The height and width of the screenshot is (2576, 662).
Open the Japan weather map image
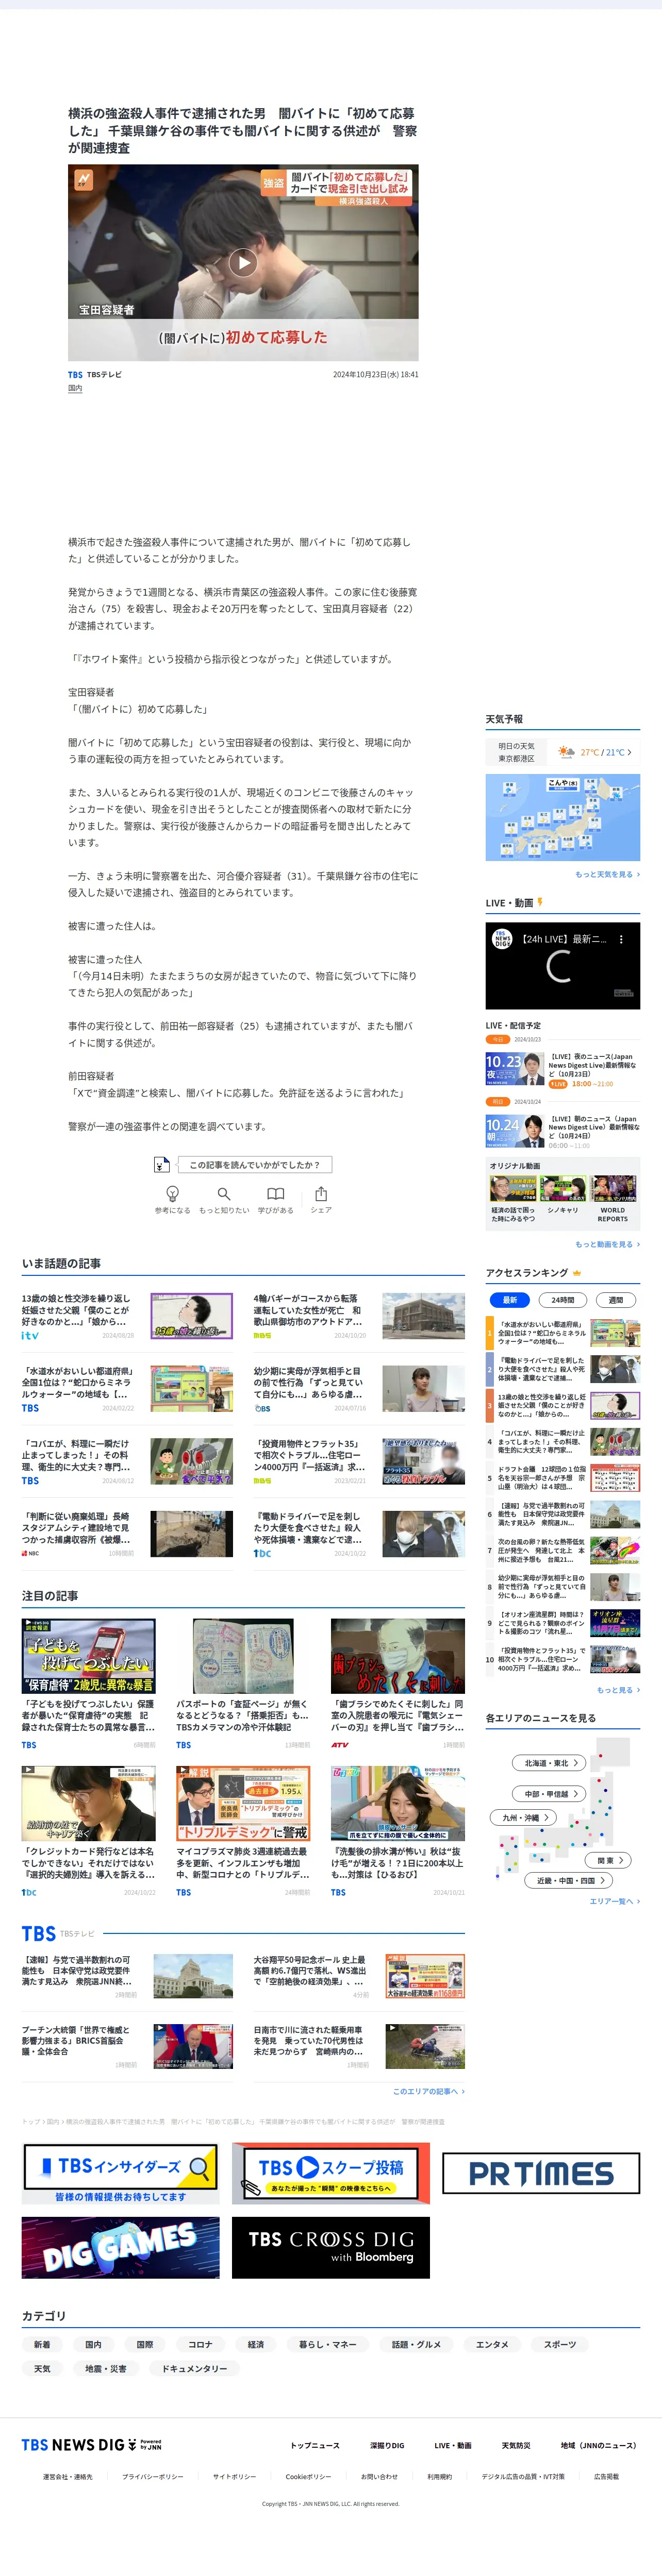tap(563, 817)
